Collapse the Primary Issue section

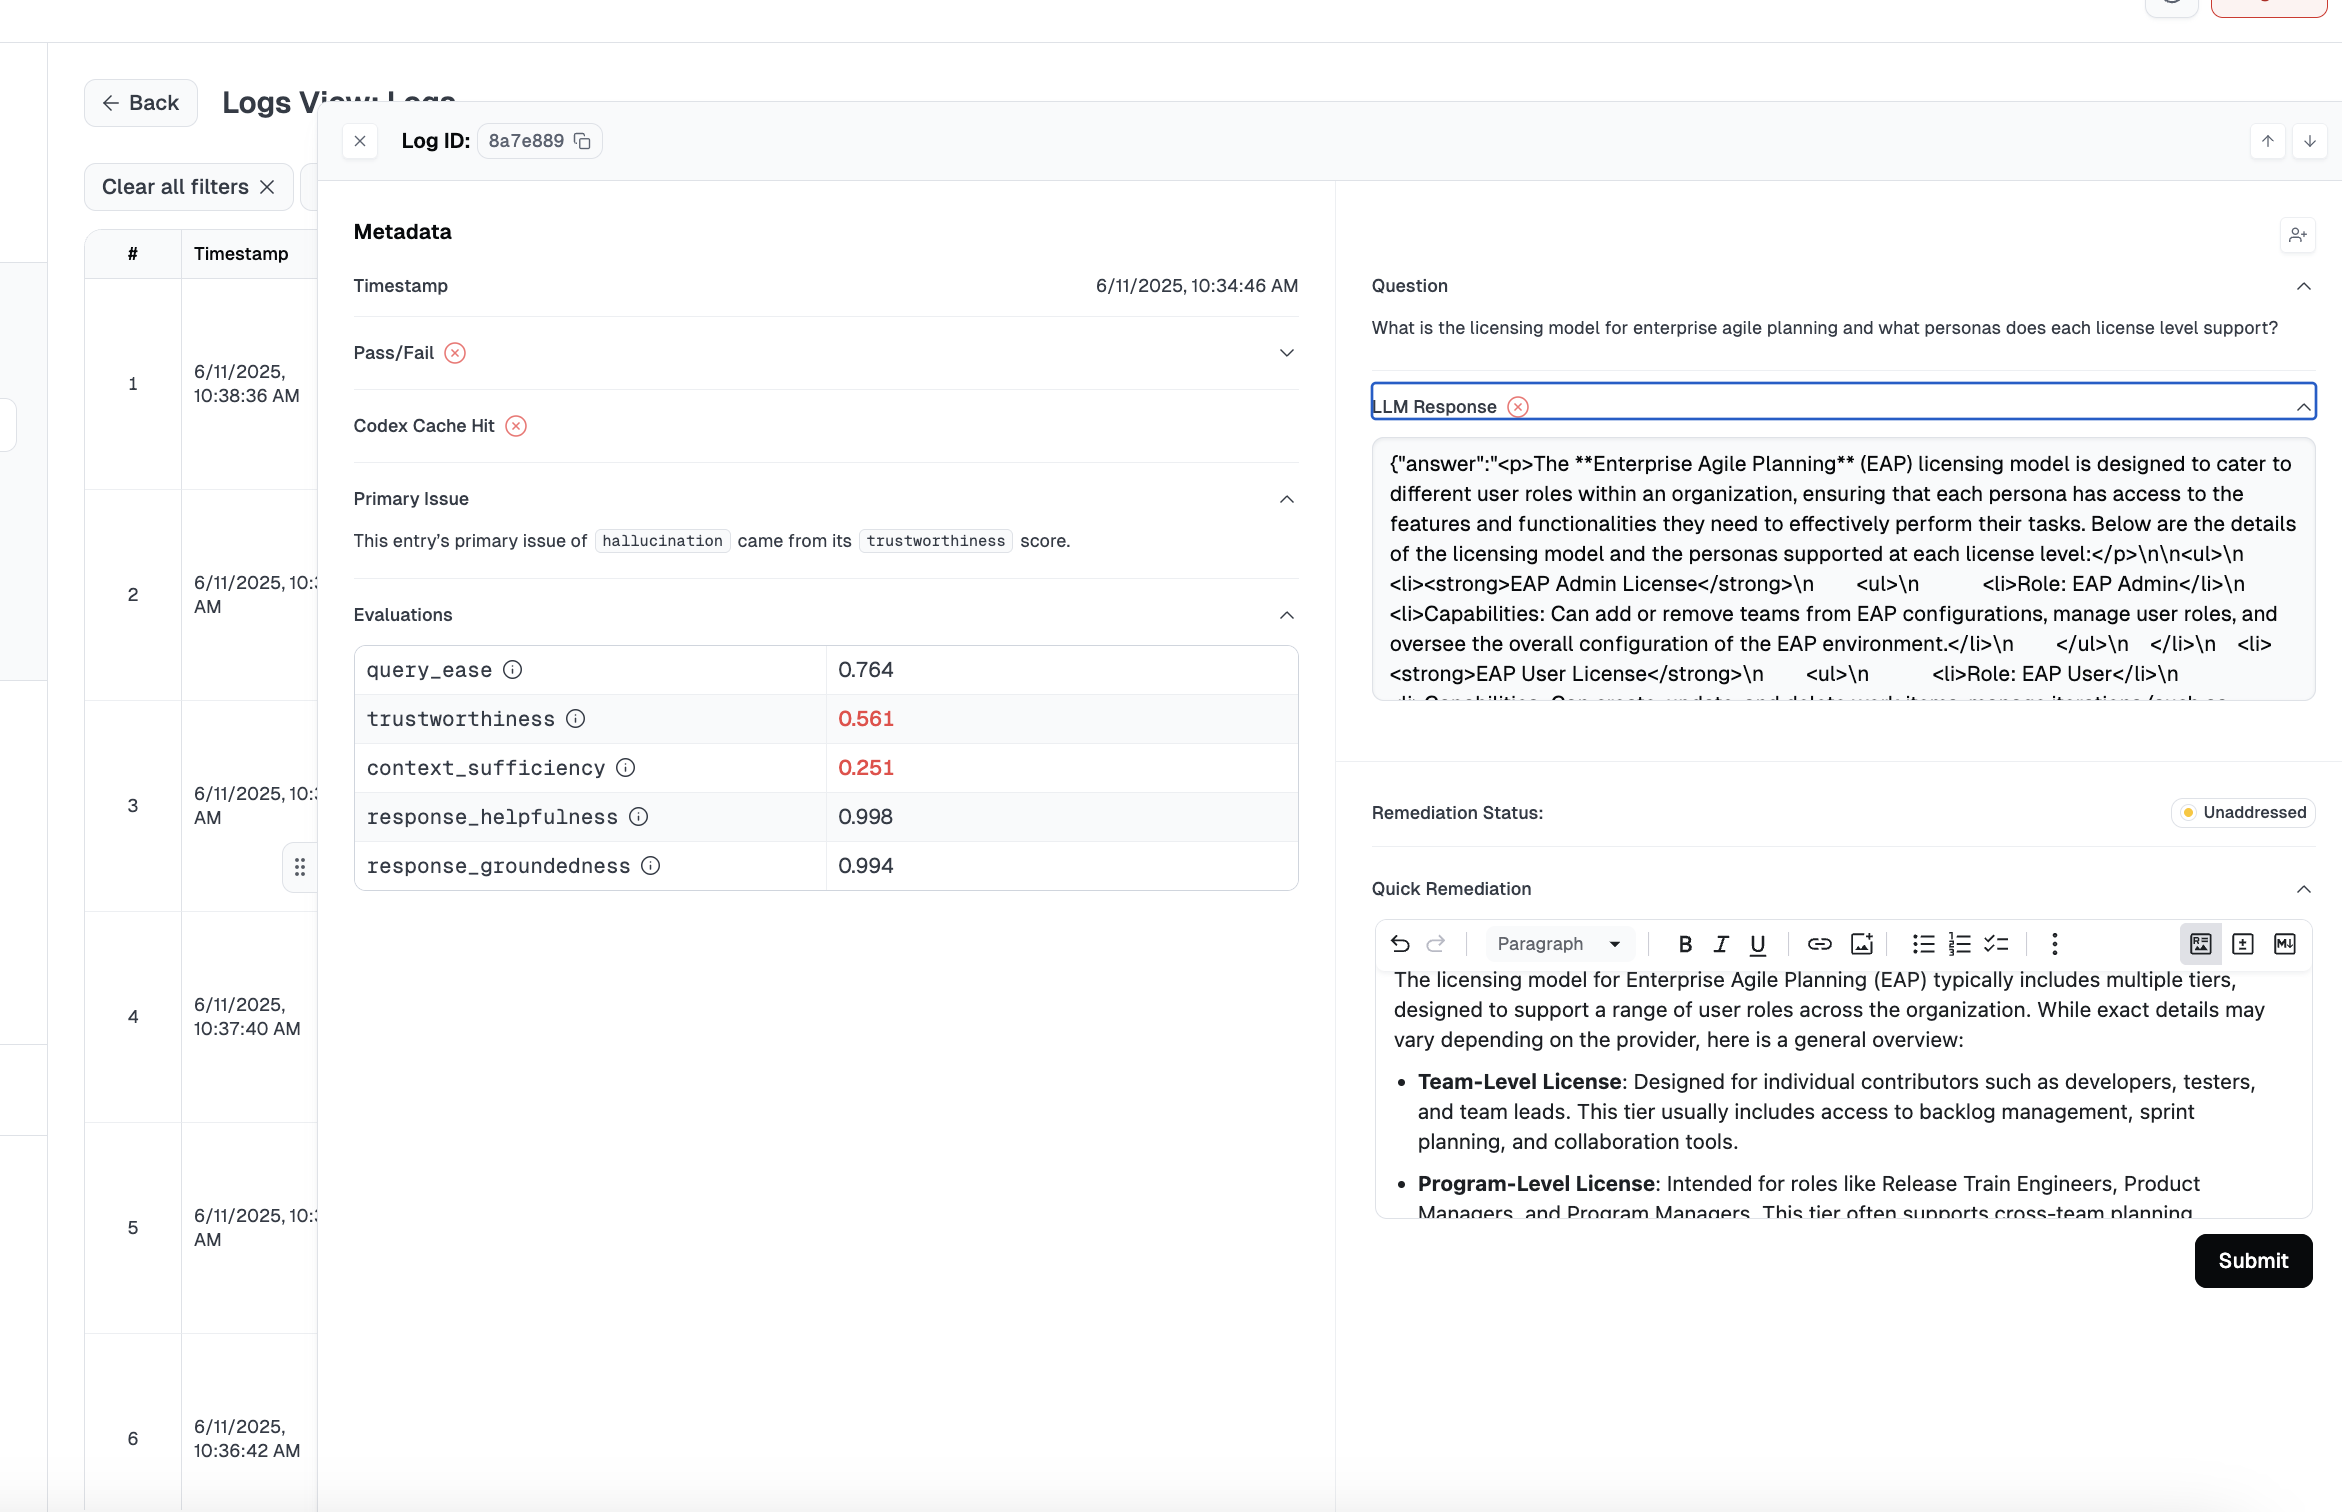[x=1287, y=499]
